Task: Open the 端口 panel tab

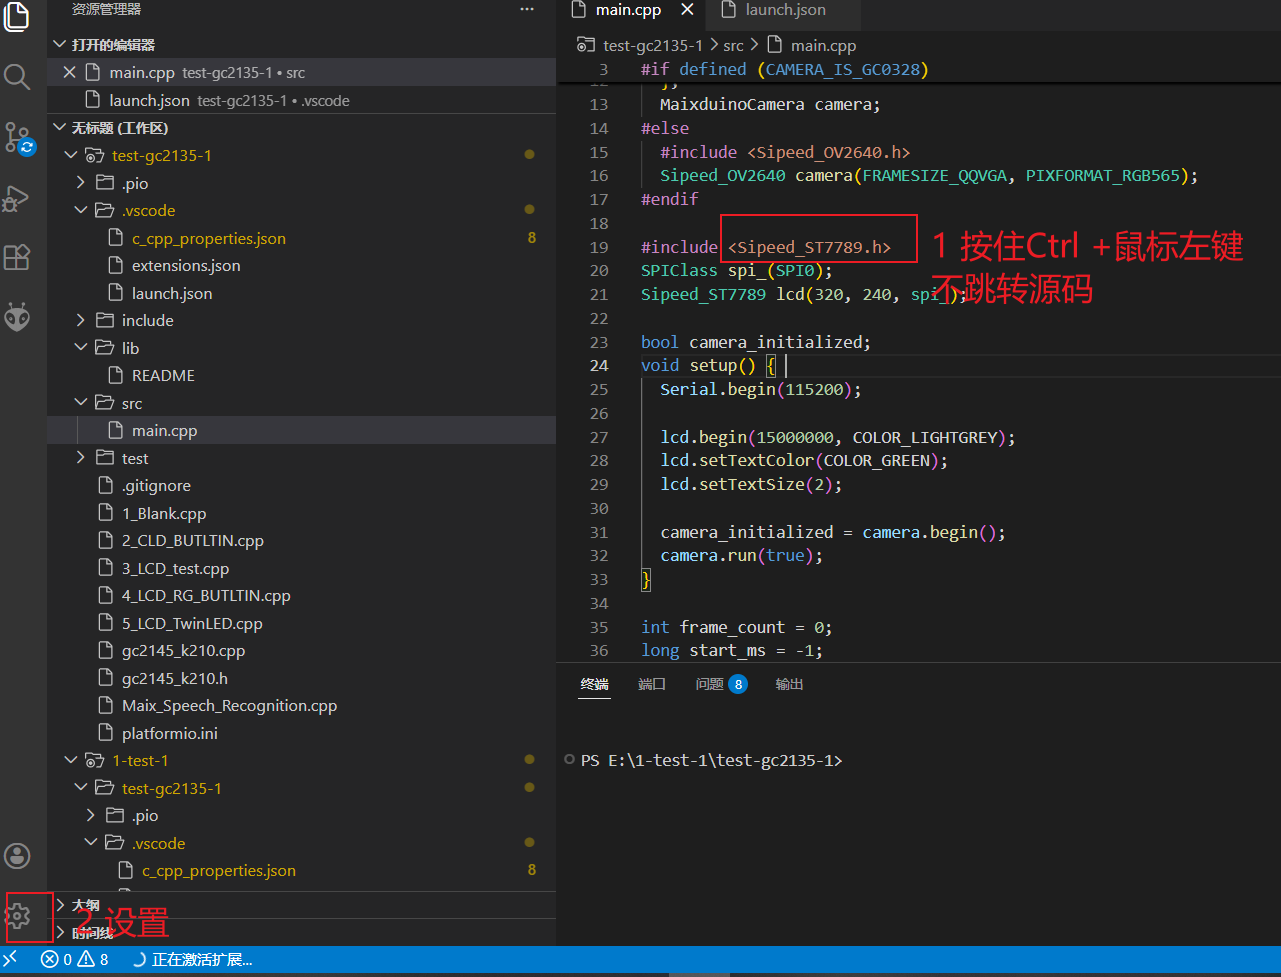Action: [652, 684]
